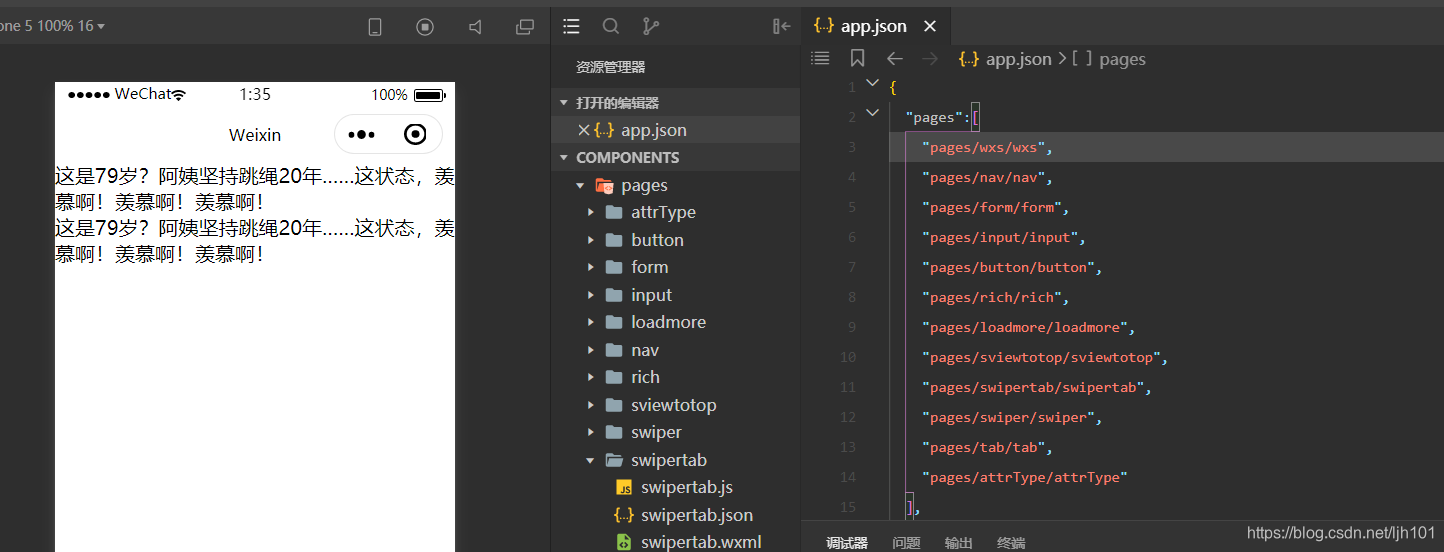Expand the swiper folder
This screenshot has height=552, width=1444.
pos(591,432)
